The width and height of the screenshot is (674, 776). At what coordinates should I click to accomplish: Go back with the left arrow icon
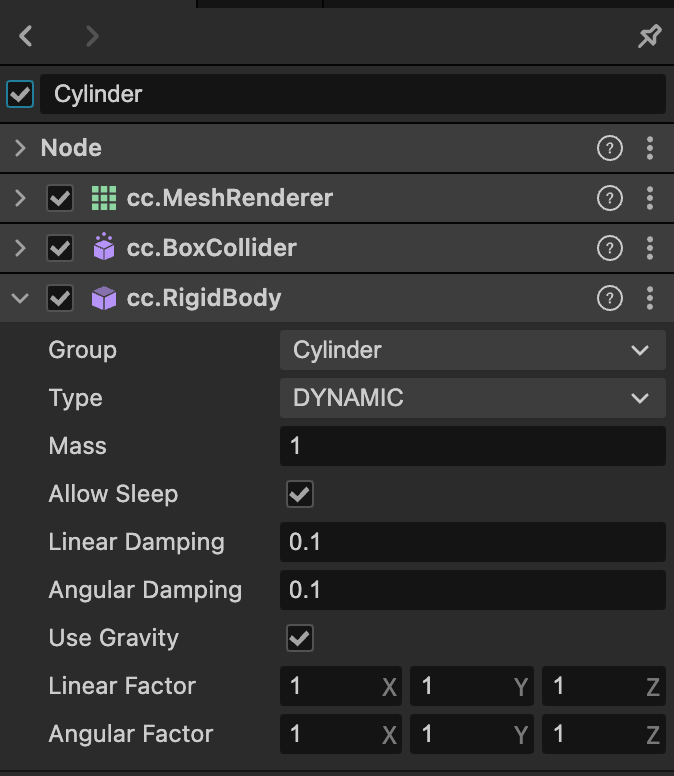[27, 37]
